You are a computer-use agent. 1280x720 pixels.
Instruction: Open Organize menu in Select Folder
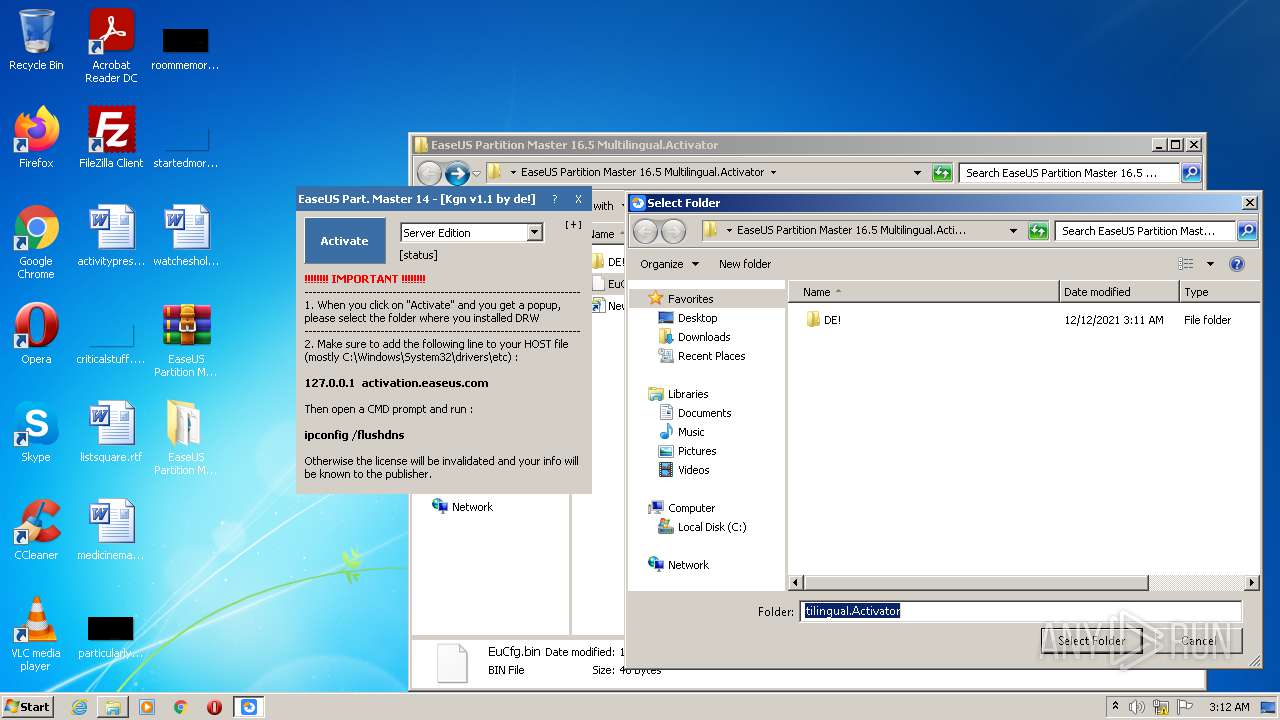[669, 264]
